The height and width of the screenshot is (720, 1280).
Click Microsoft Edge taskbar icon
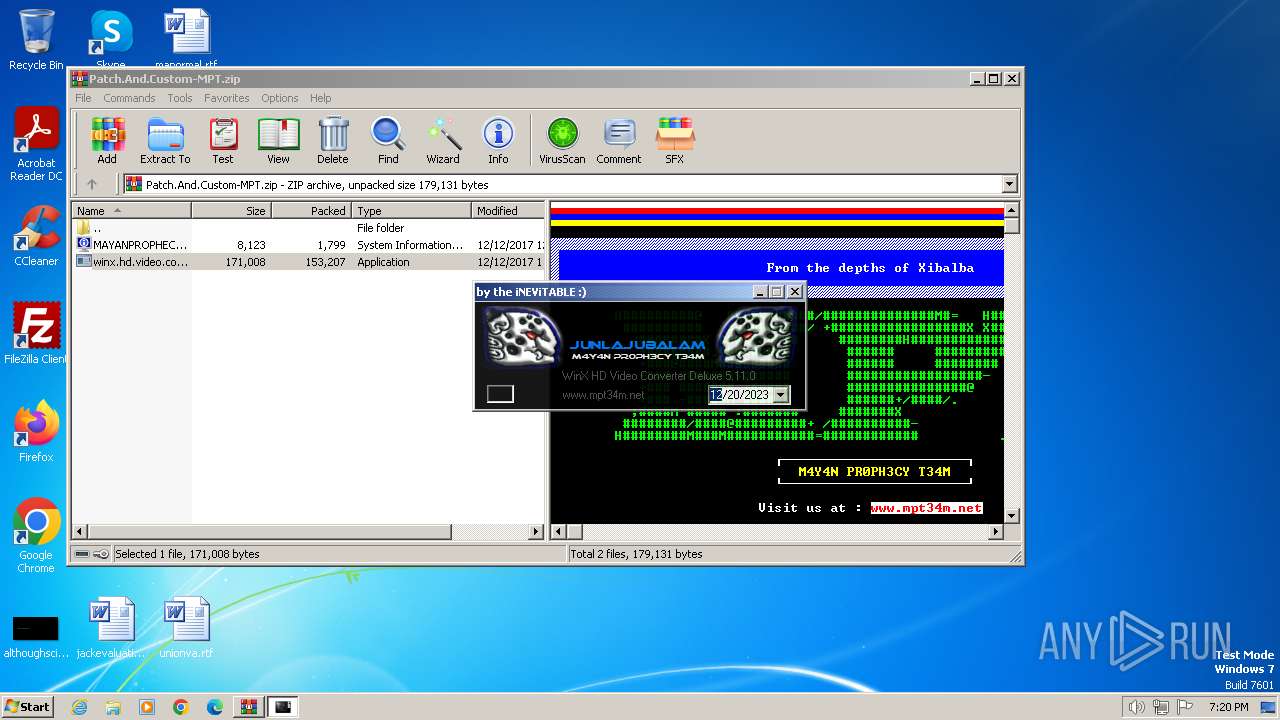(x=214, y=707)
